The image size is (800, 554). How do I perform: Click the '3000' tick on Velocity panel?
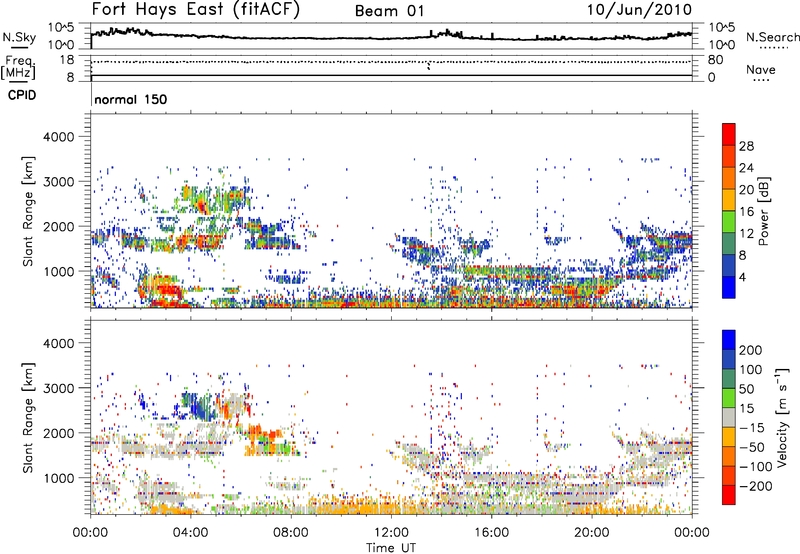(59, 388)
